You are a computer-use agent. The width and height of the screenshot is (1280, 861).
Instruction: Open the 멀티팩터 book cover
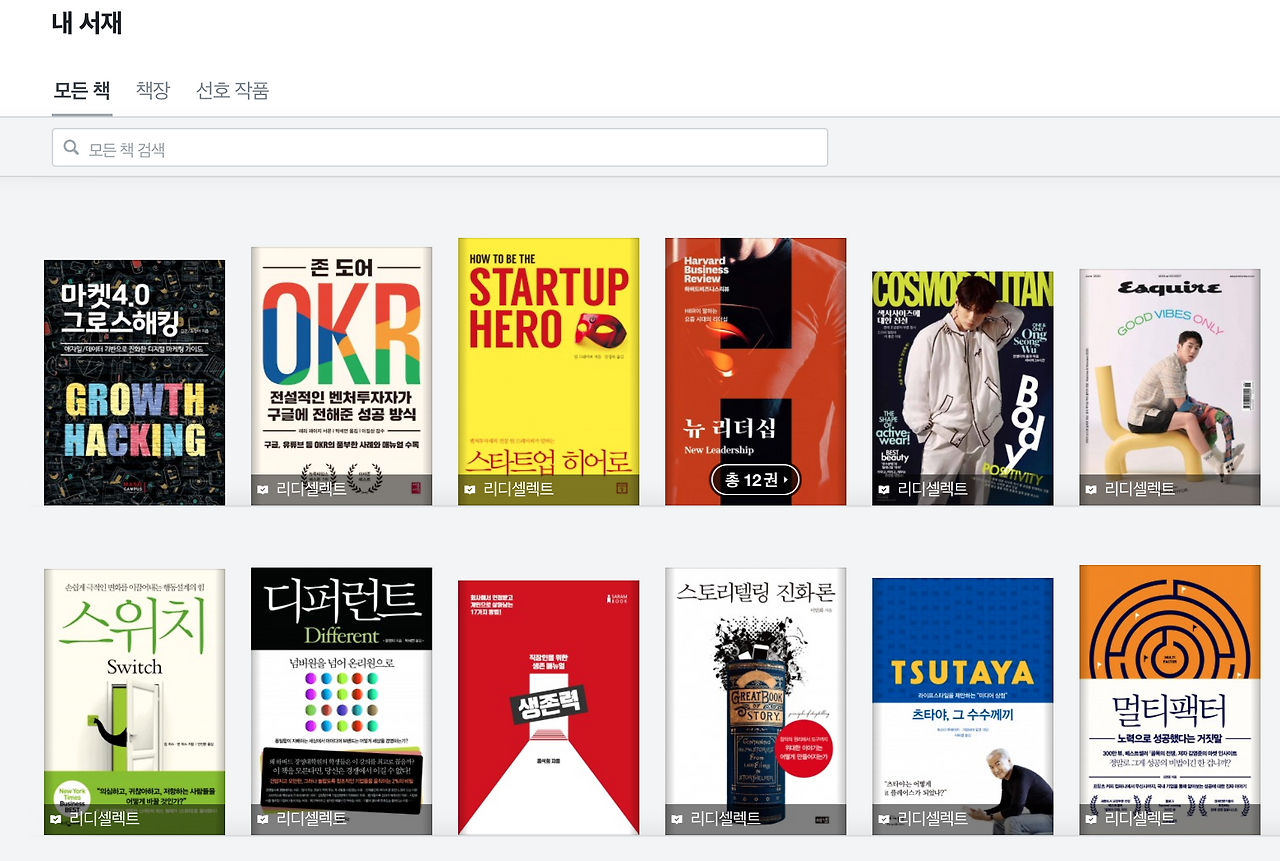coord(1170,700)
